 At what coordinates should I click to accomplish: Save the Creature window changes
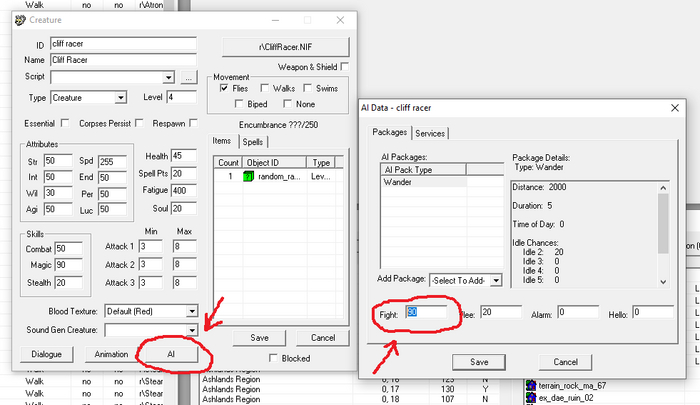click(259, 338)
